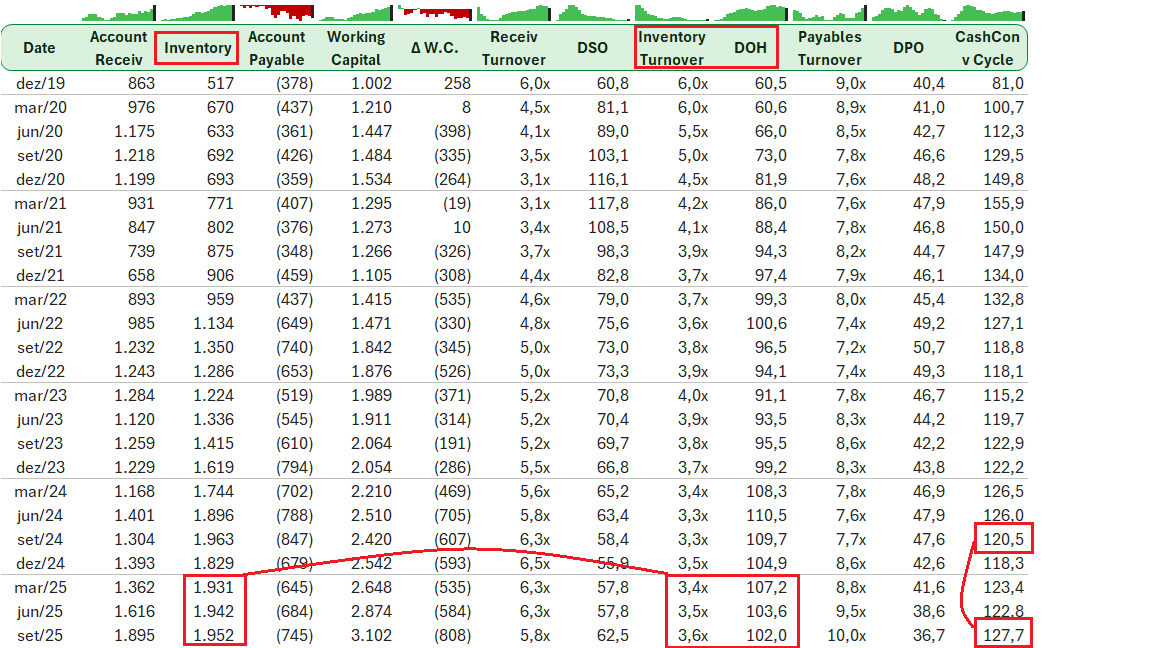Viewport: 1152px width, 648px height.
Task: Select the dez/19 date cell
Action: pos(40,84)
